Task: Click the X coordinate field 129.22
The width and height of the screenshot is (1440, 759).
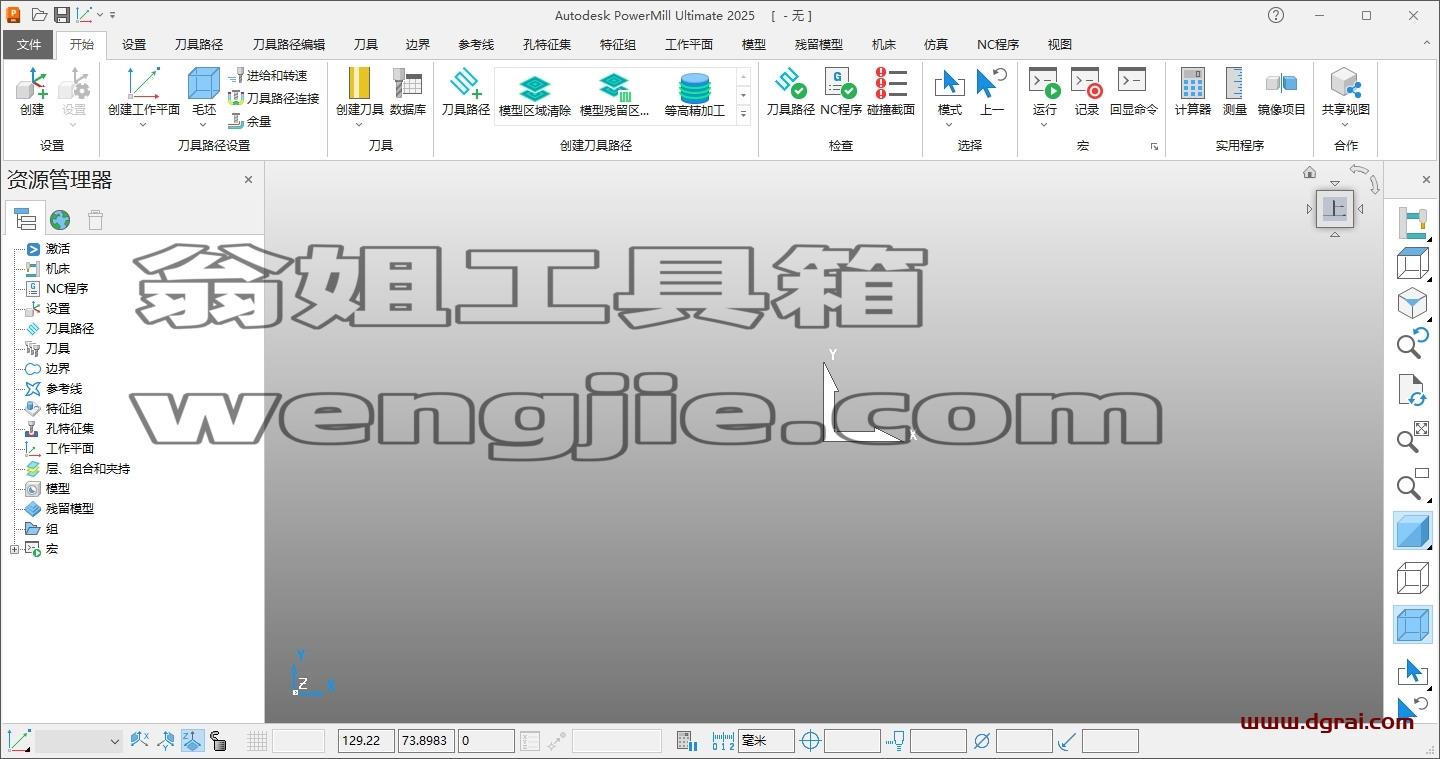Action: coord(366,741)
